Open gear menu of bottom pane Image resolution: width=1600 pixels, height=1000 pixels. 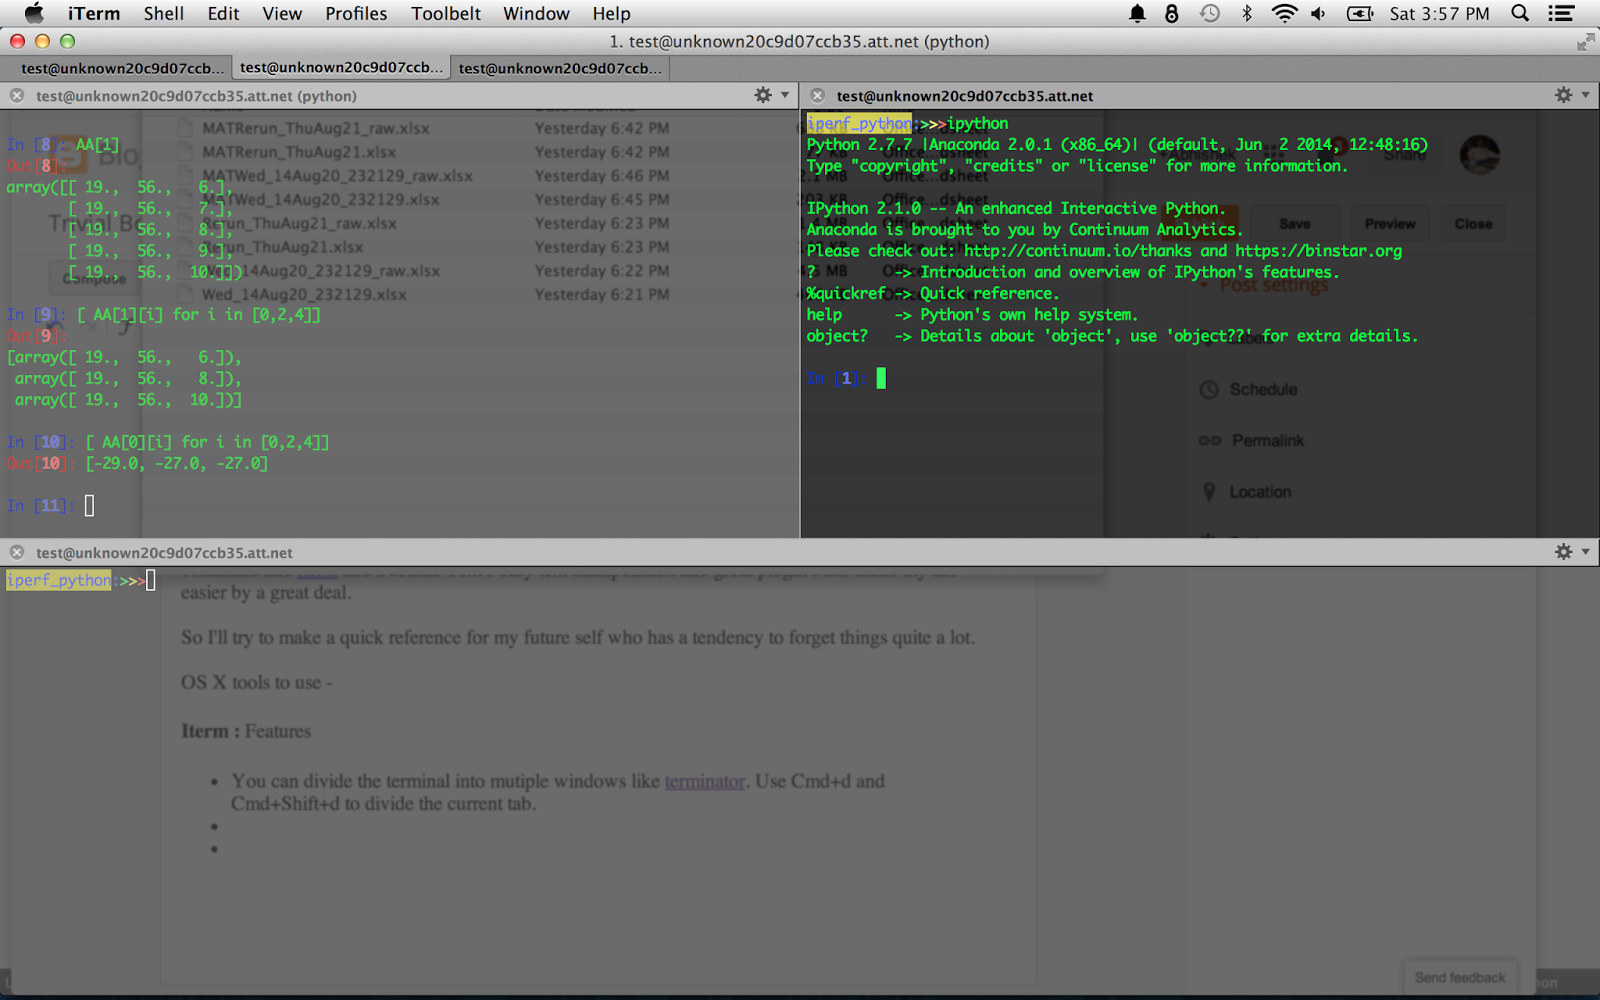pyautogui.click(x=1570, y=552)
